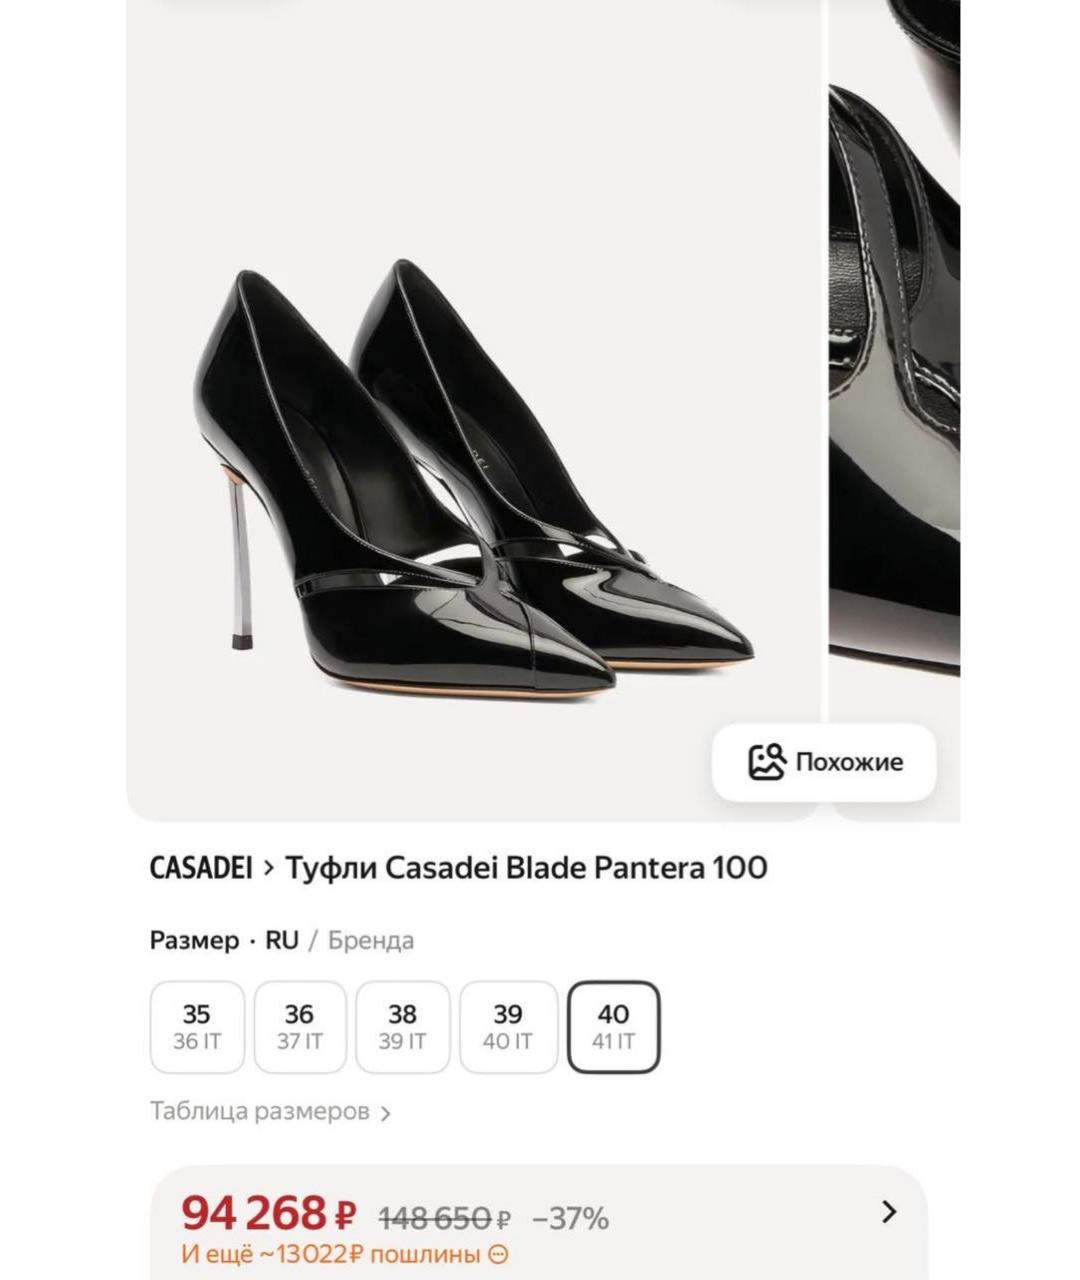Switch to RU size system tab
1080x1280 pixels.
(x=281, y=941)
